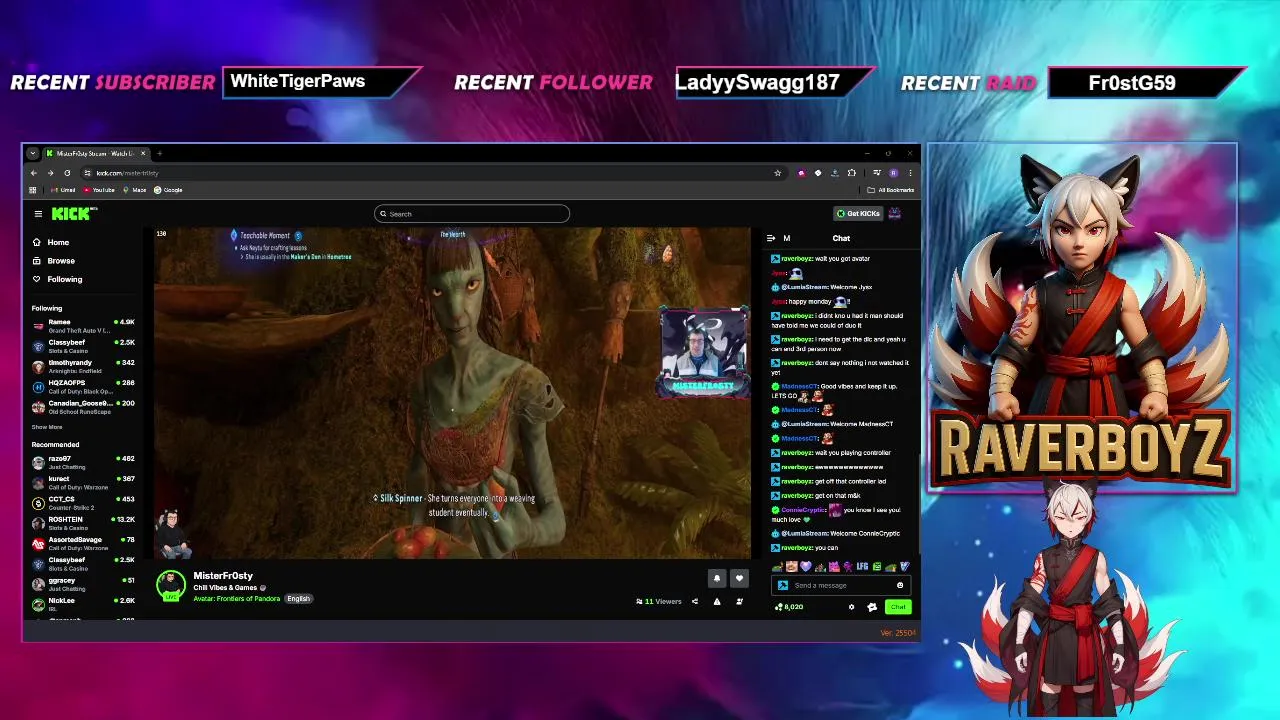The height and width of the screenshot is (720, 1280).
Task: Open Avatar: Frontiers of Pandora category
Action: (237, 599)
